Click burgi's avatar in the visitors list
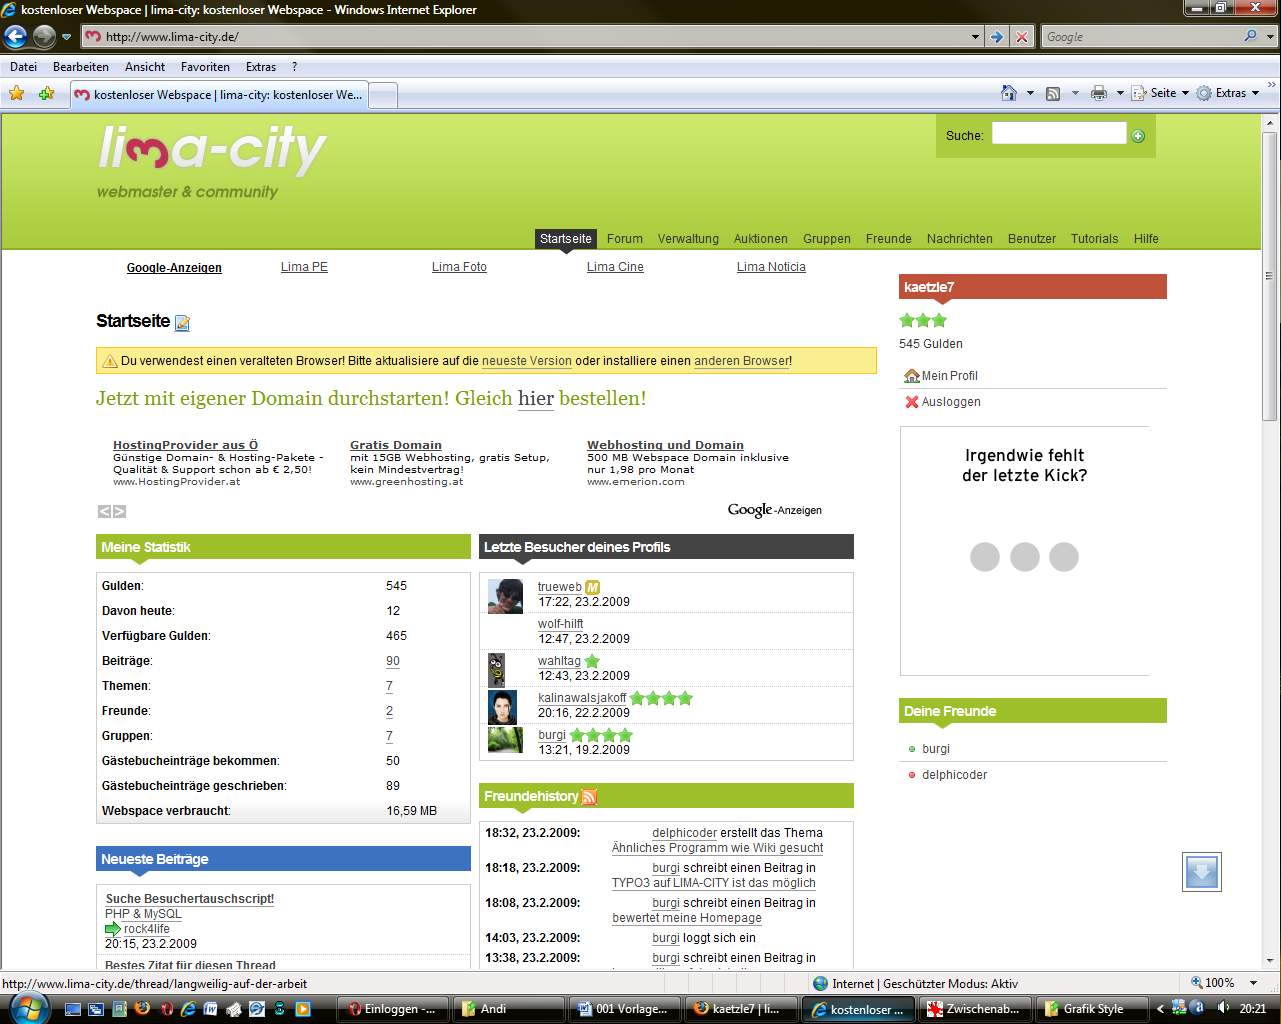This screenshot has height=1024, width=1281. pyautogui.click(x=505, y=740)
